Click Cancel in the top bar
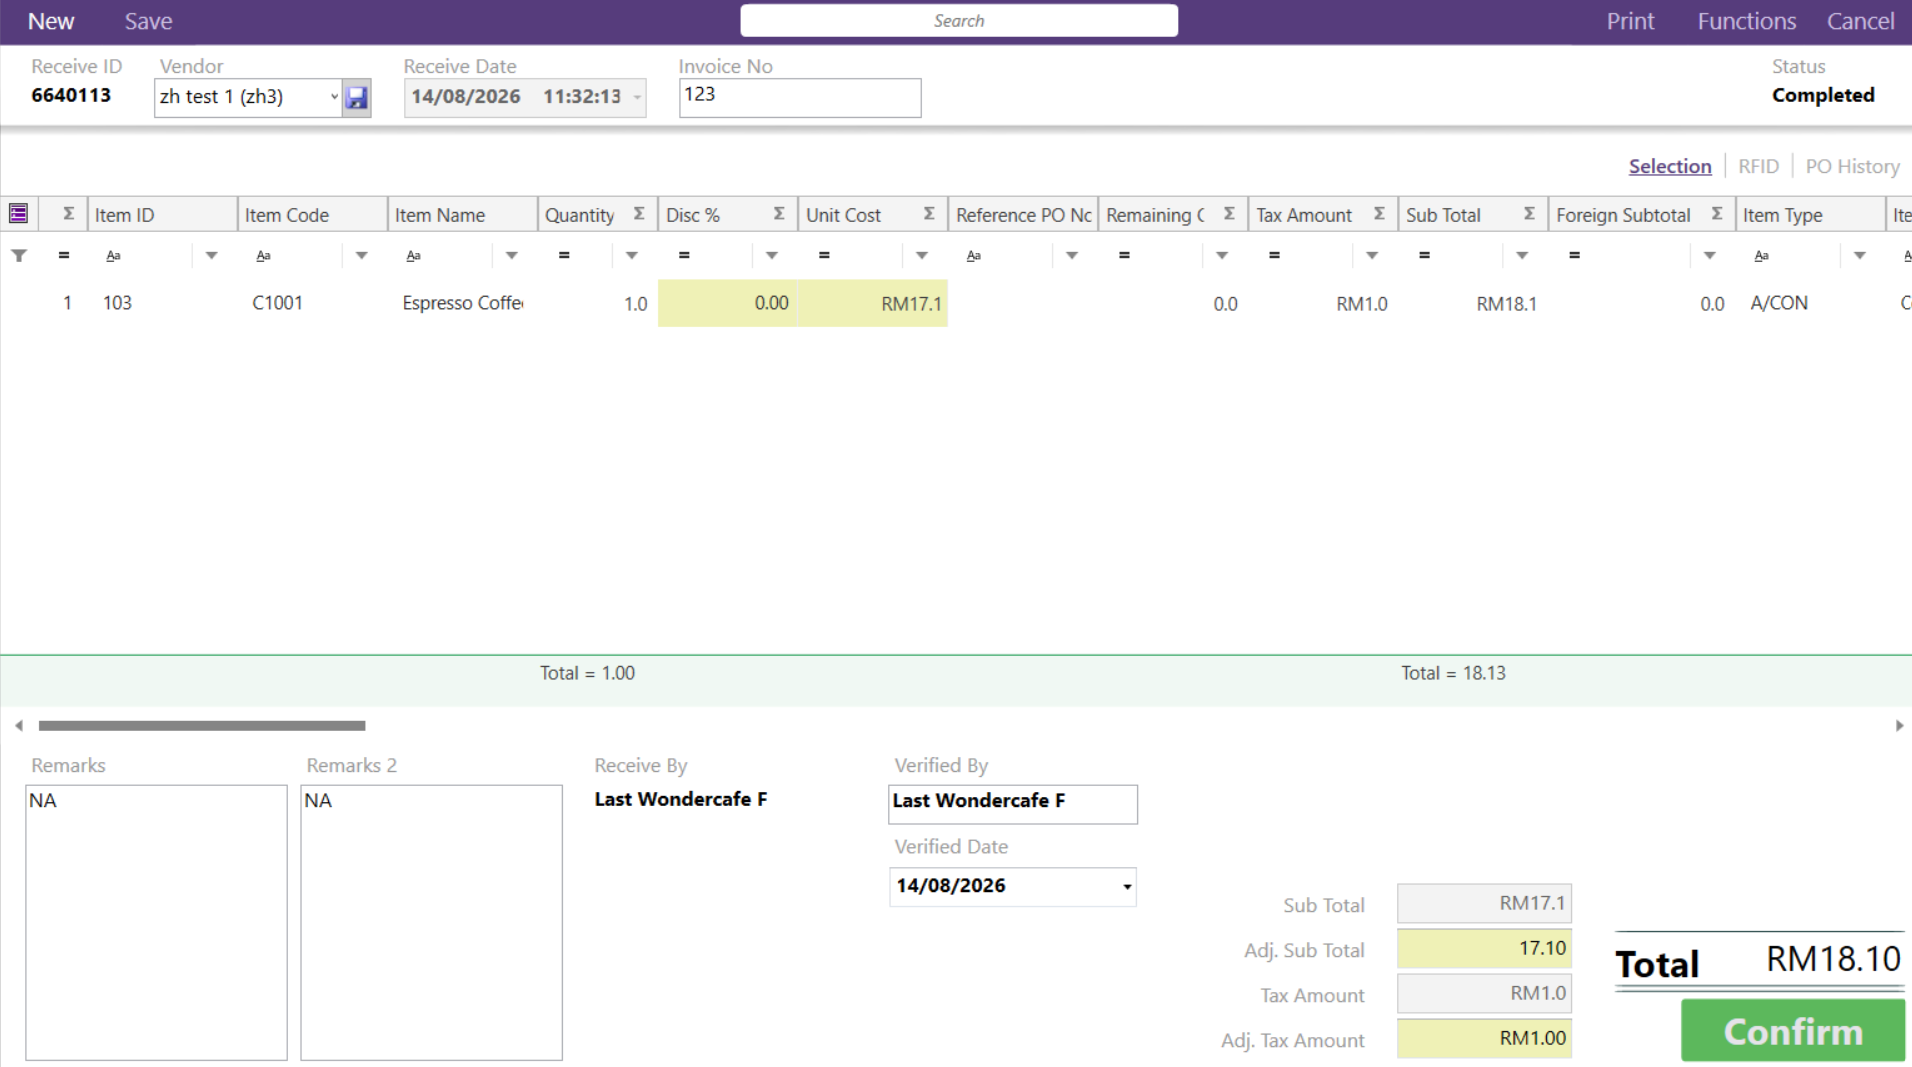This screenshot has width=1912, height=1067. click(1860, 21)
